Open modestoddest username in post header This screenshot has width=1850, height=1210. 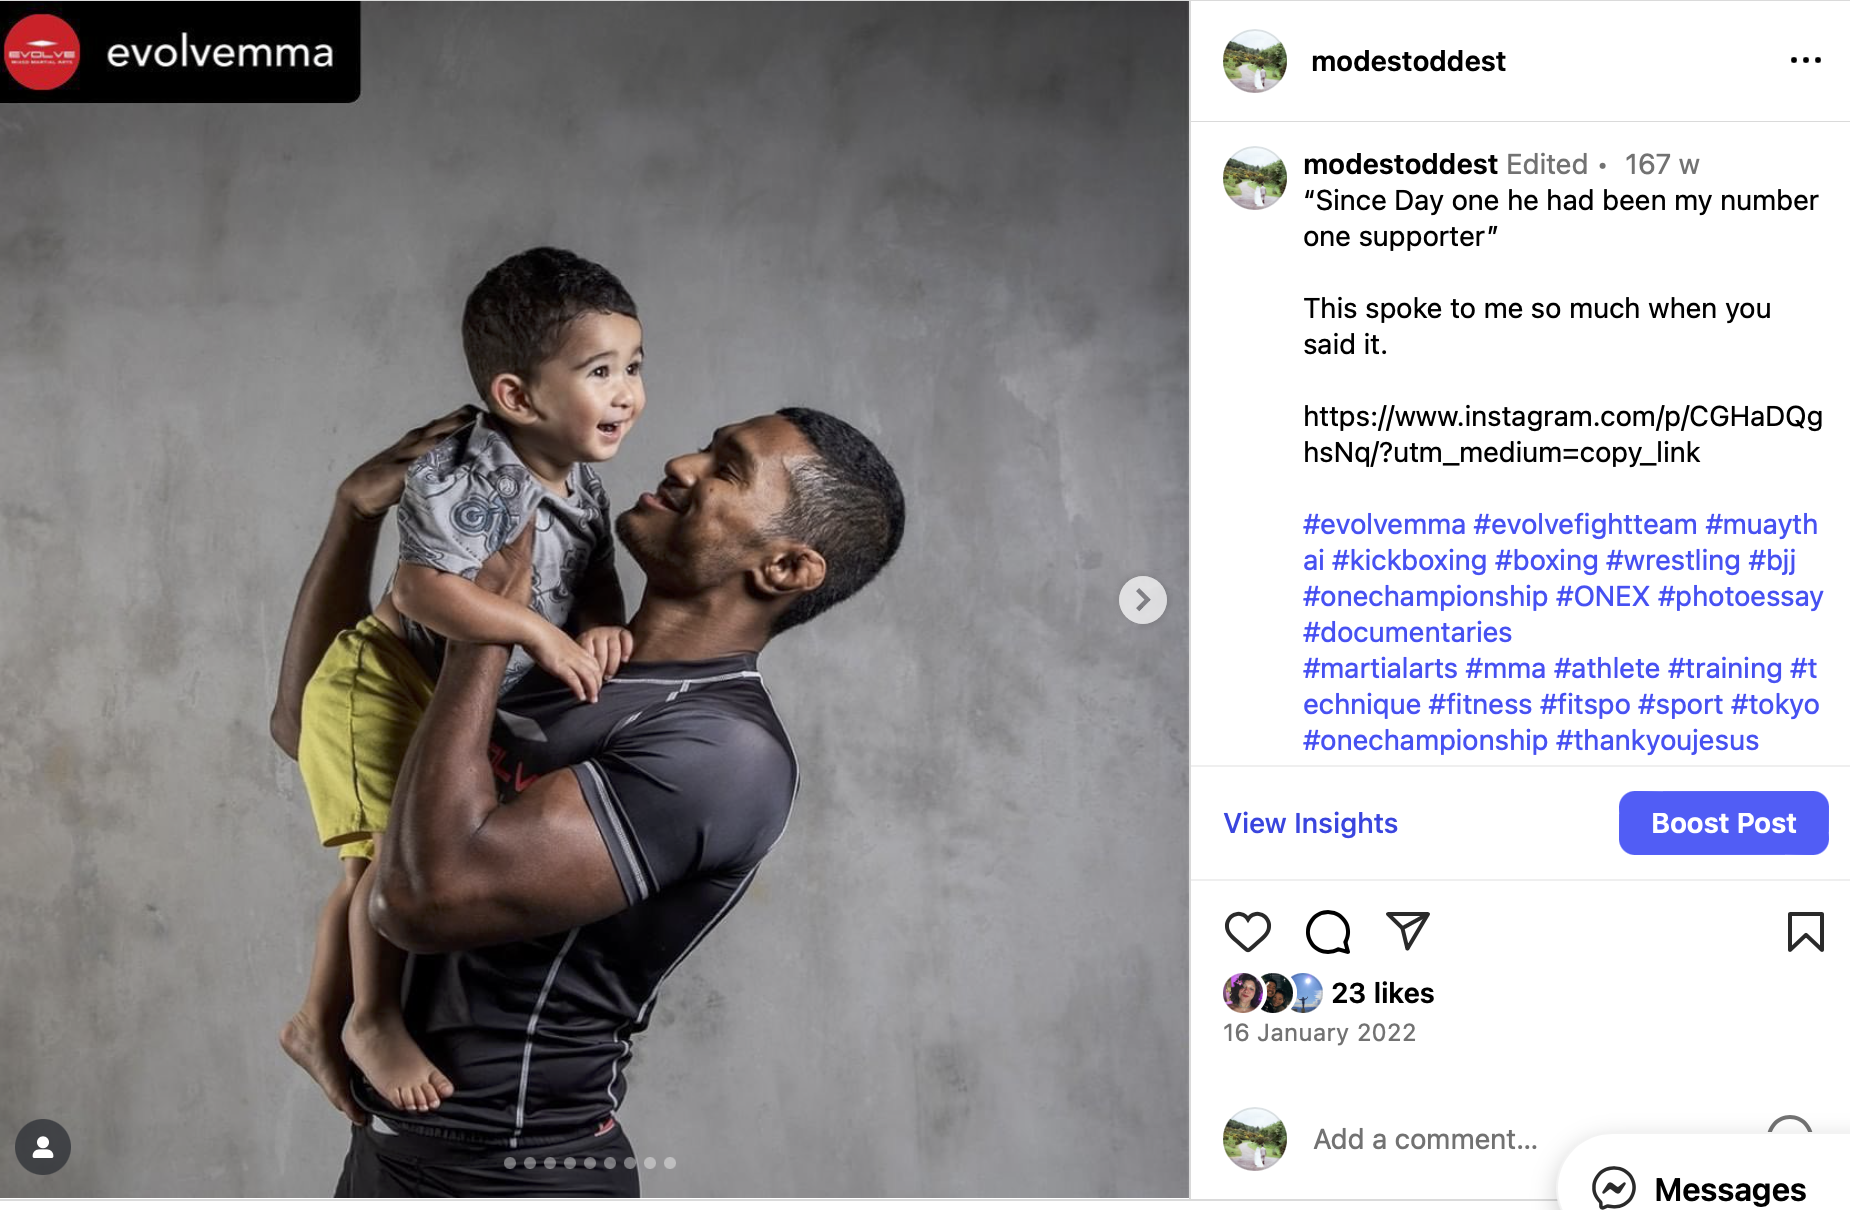pyautogui.click(x=1408, y=61)
